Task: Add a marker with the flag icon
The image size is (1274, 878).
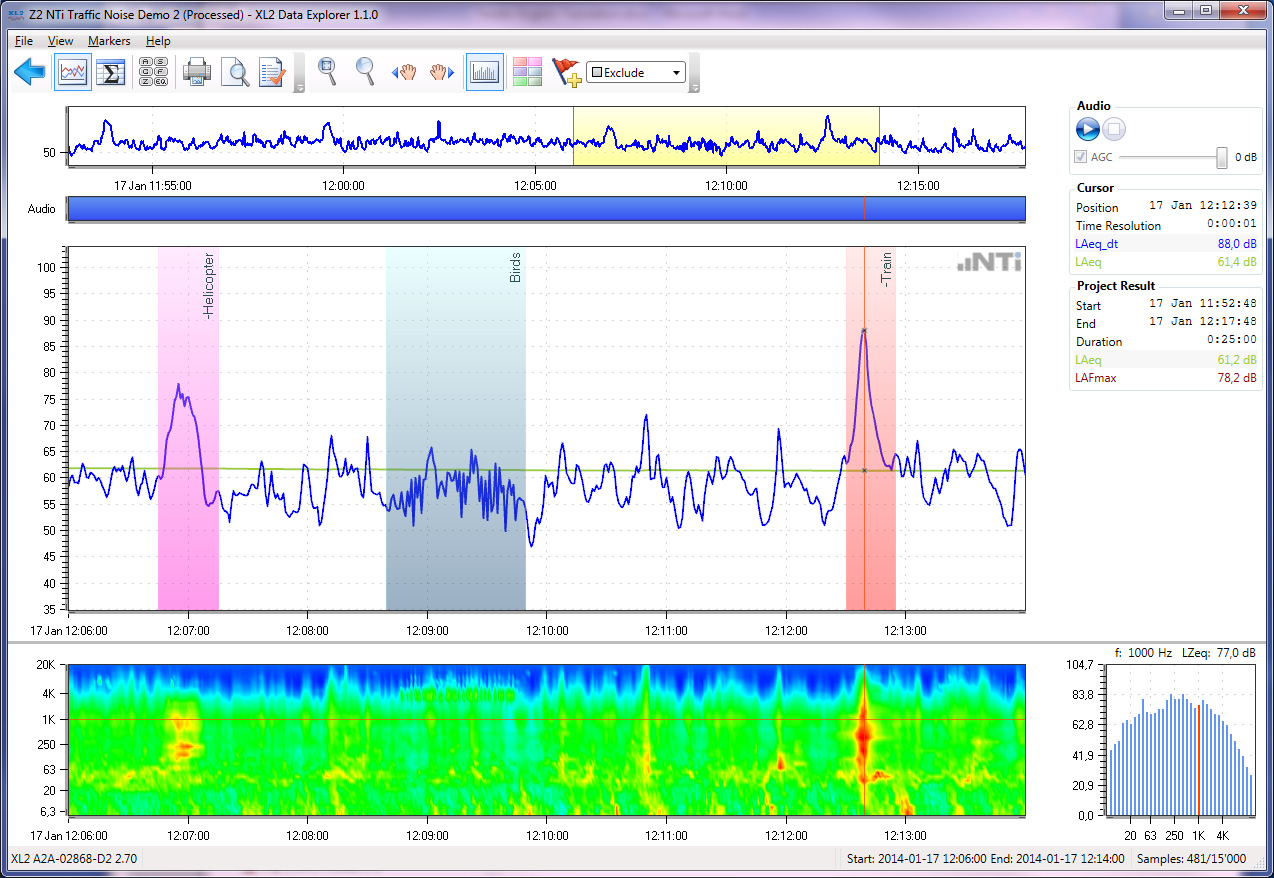Action: click(566, 72)
